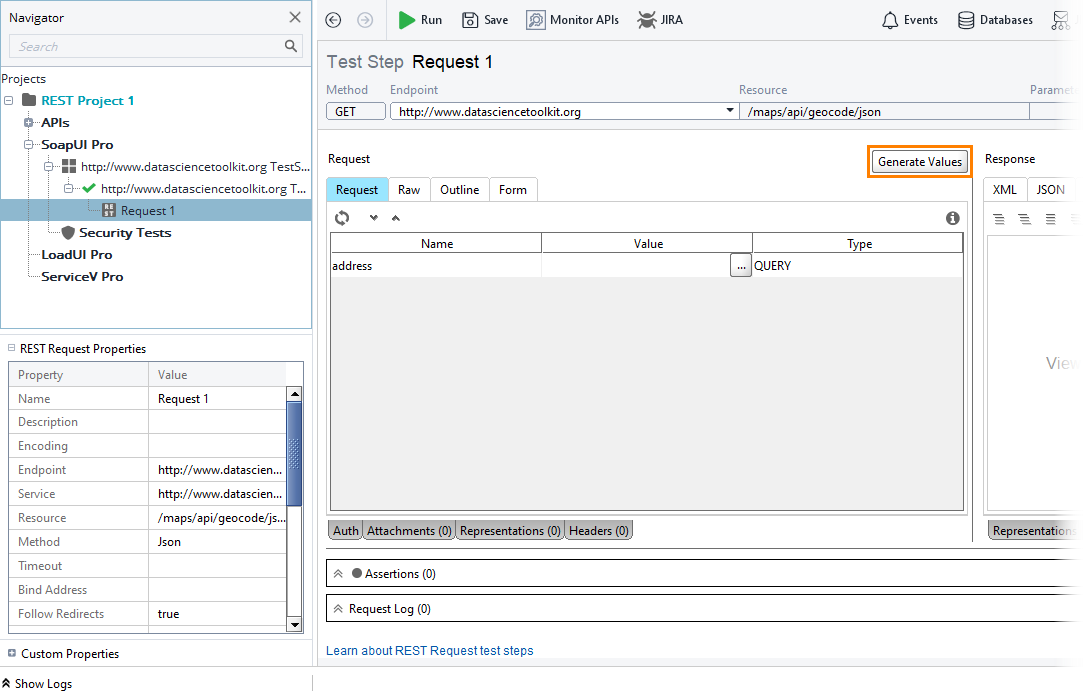Switch response to JSON view
The width and height of the screenshot is (1084, 694).
point(1051,189)
